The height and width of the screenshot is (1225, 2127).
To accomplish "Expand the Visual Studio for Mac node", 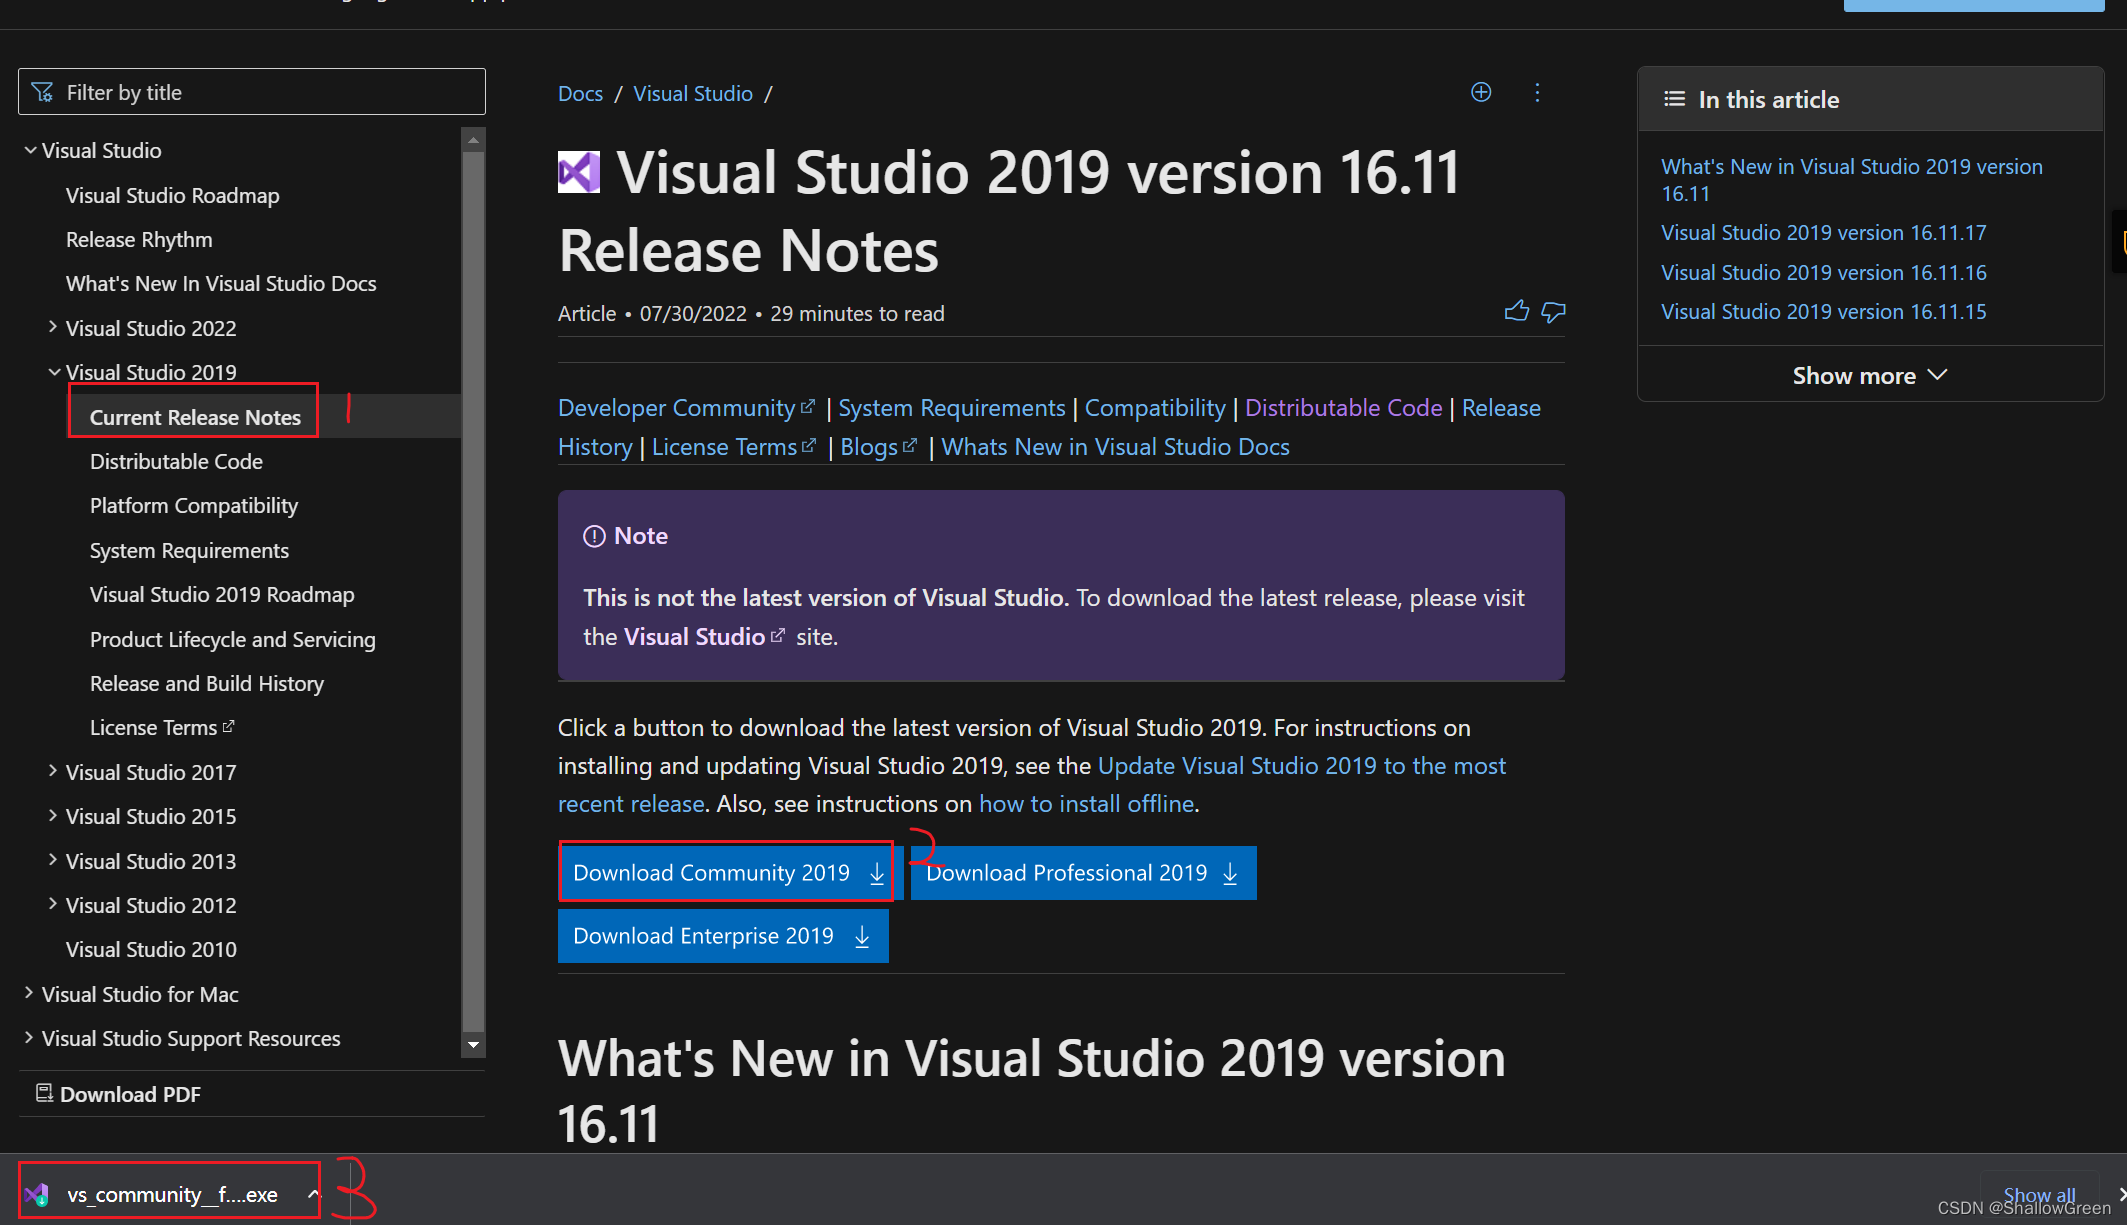I will 29,993.
